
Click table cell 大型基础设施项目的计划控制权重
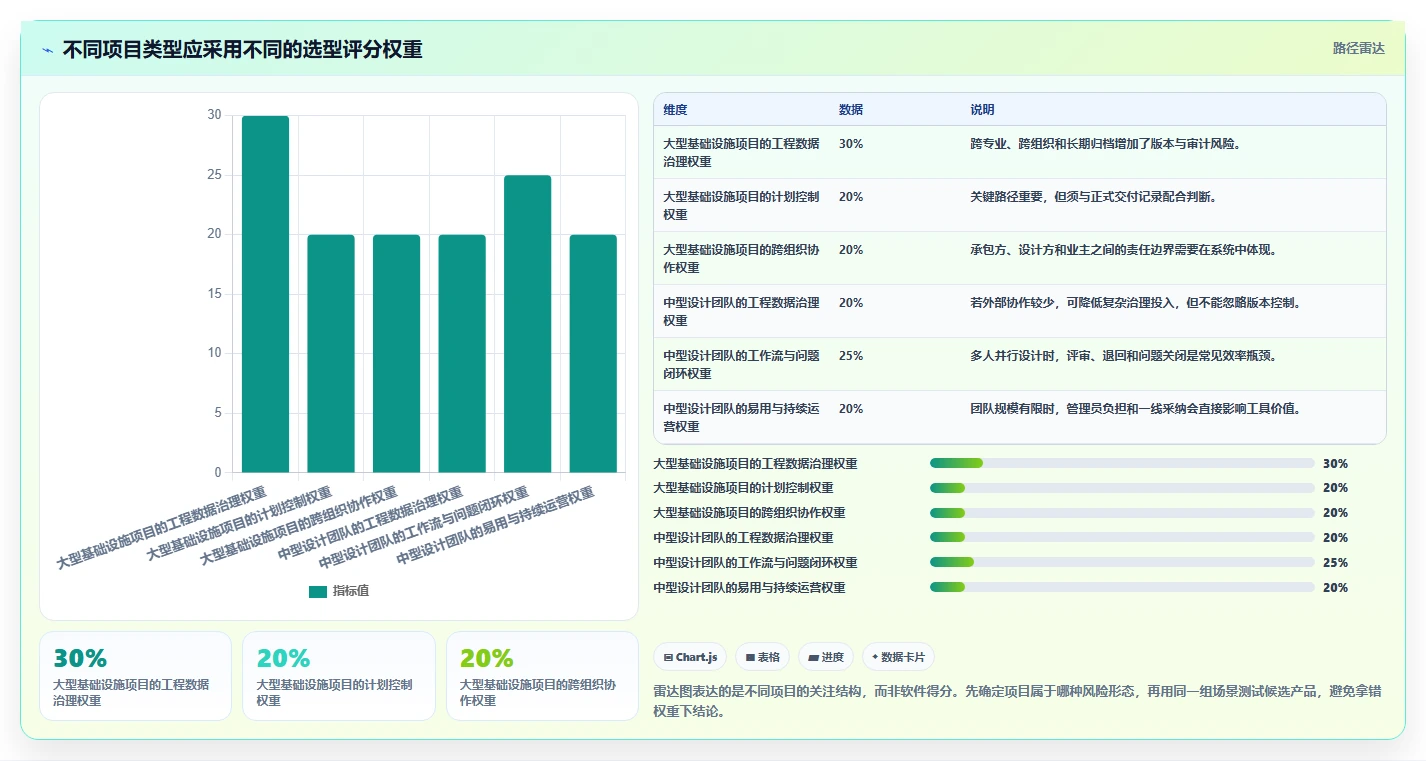click(x=741, y=205)
